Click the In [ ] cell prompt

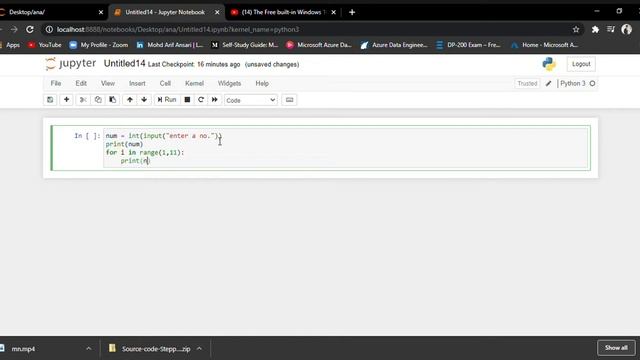[87, 136]
